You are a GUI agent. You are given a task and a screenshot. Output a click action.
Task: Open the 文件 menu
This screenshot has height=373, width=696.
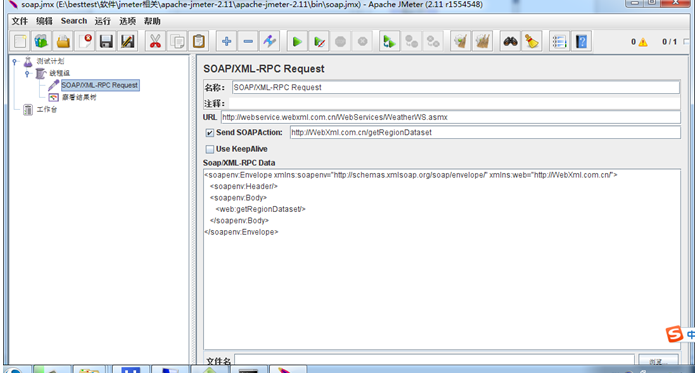pyautogui.click(x=19, y=21)
